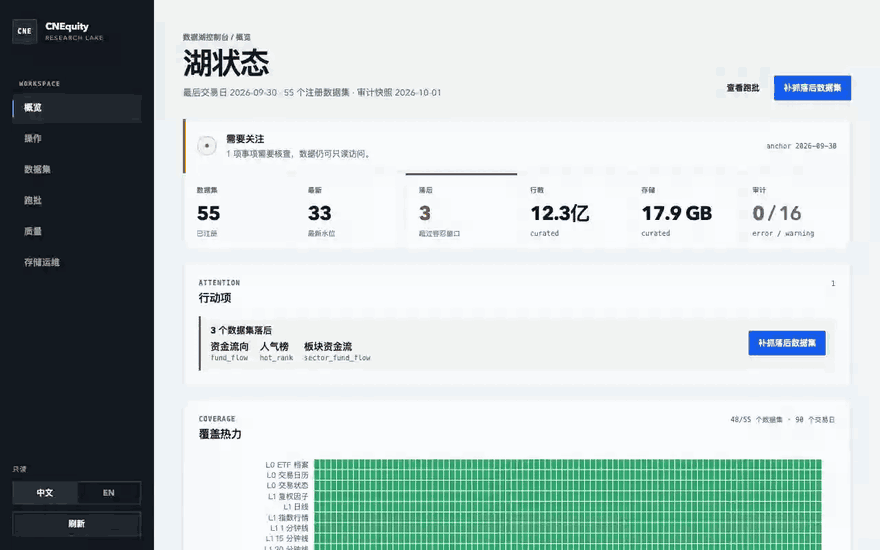Click the anchor 2026-09-30 label
The image size is (880, 550).
801,146
